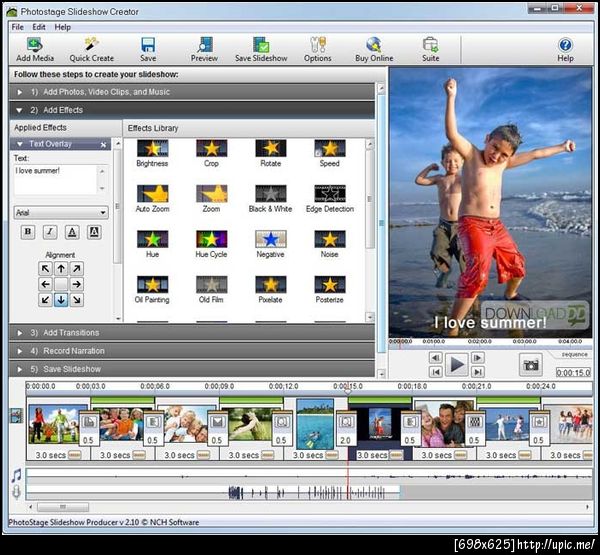Choose the Old Film effect

[x=211, y=290]
